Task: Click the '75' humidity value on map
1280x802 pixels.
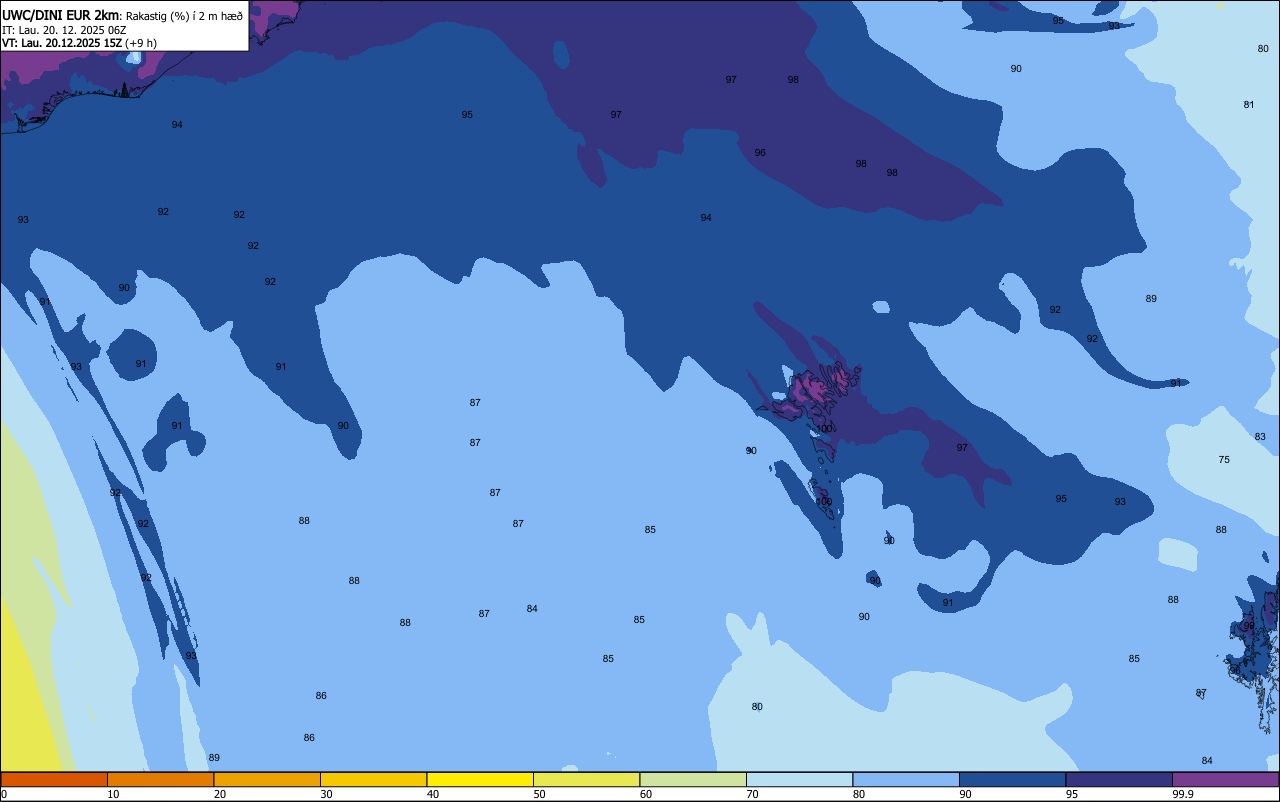Action: [1224, 460]
